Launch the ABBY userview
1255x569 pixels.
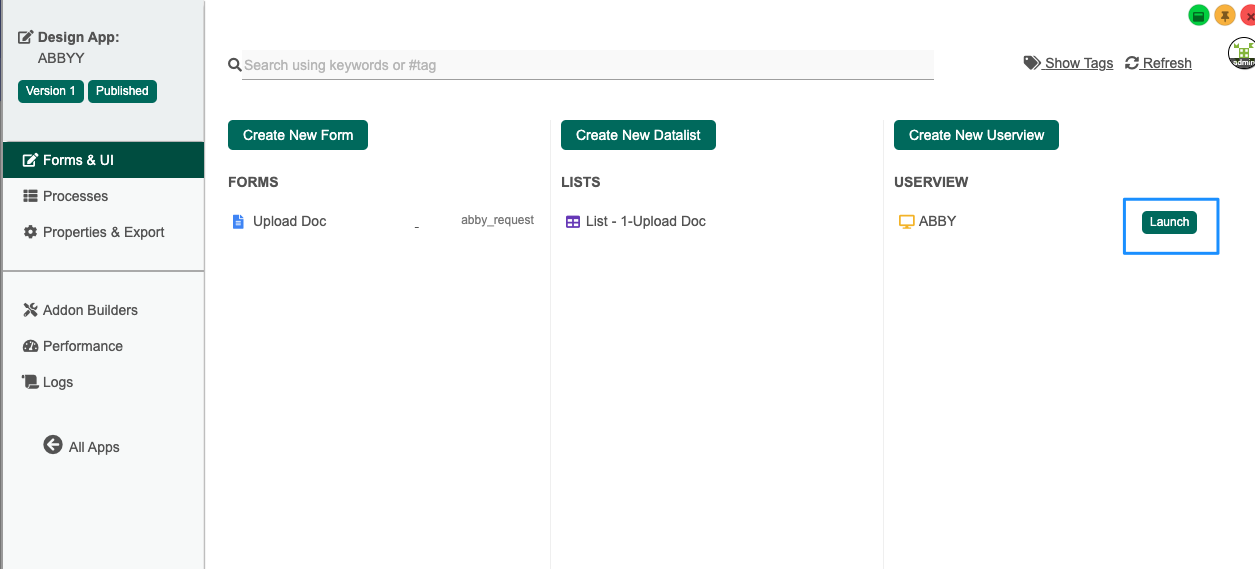coord(1169,222)
